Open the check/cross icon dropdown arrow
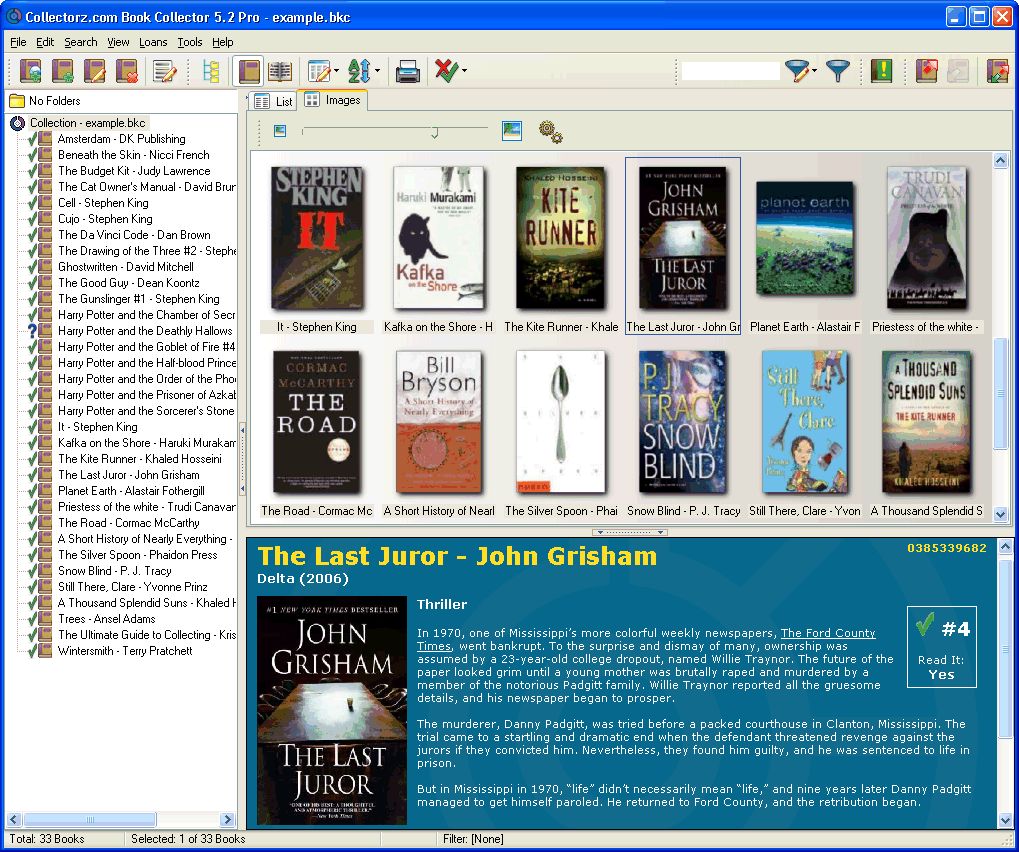Screen dimensions: 1019x852 click(x=464, y=71)
